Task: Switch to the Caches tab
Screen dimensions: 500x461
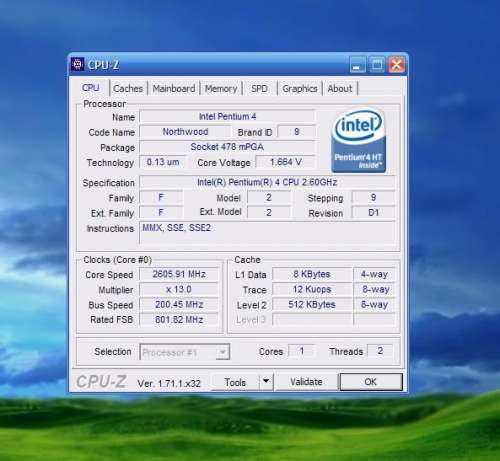Action: pos(128,89)
